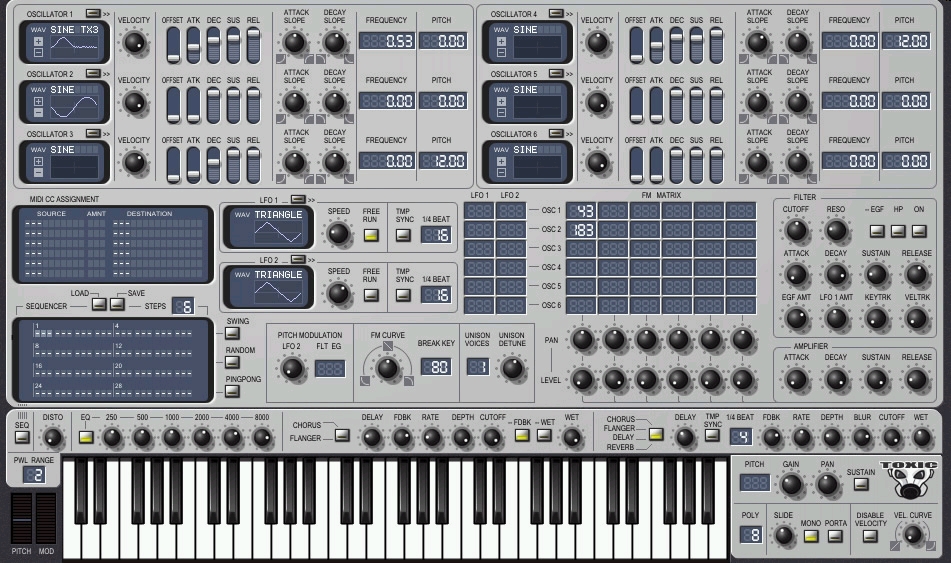Enable LFO 1 Tempo Sync
951x563 pixels.
coord(403,235)
